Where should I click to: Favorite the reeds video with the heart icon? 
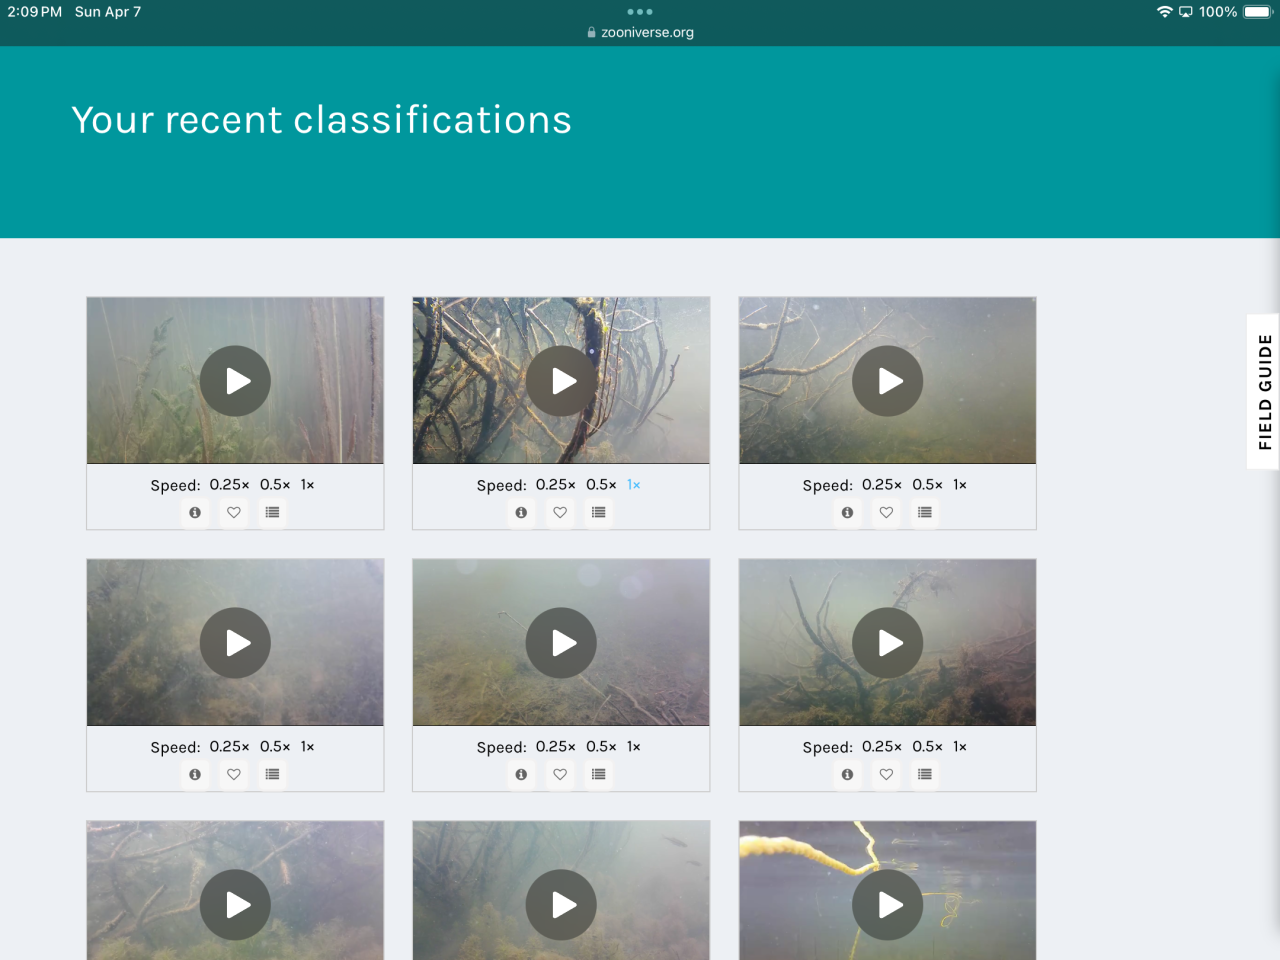point(234,513)
